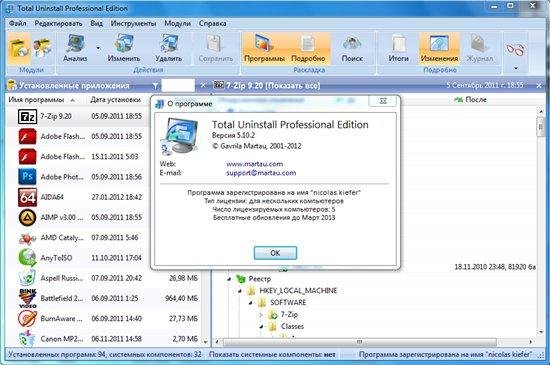550x365 pixels.
Task: Collapse the SOFTWARE tree node
Action: click(x=251, y=303)
